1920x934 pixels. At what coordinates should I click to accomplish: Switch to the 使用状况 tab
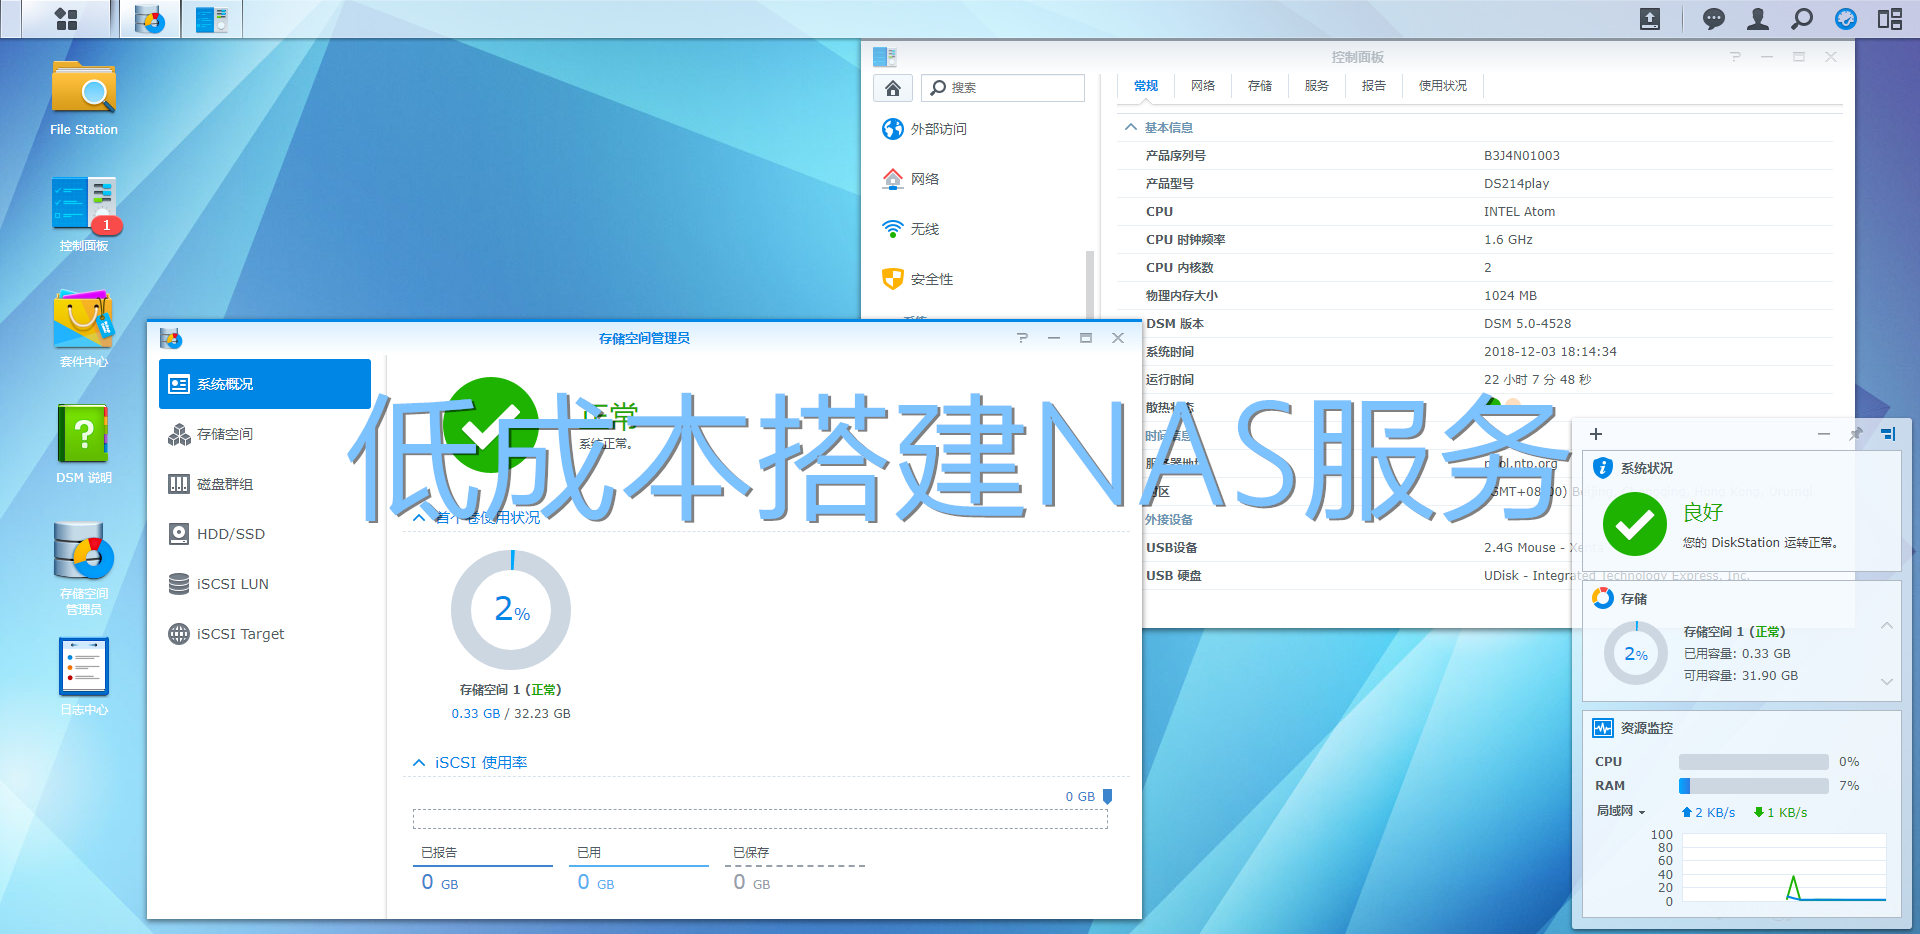click(1443, 86)
